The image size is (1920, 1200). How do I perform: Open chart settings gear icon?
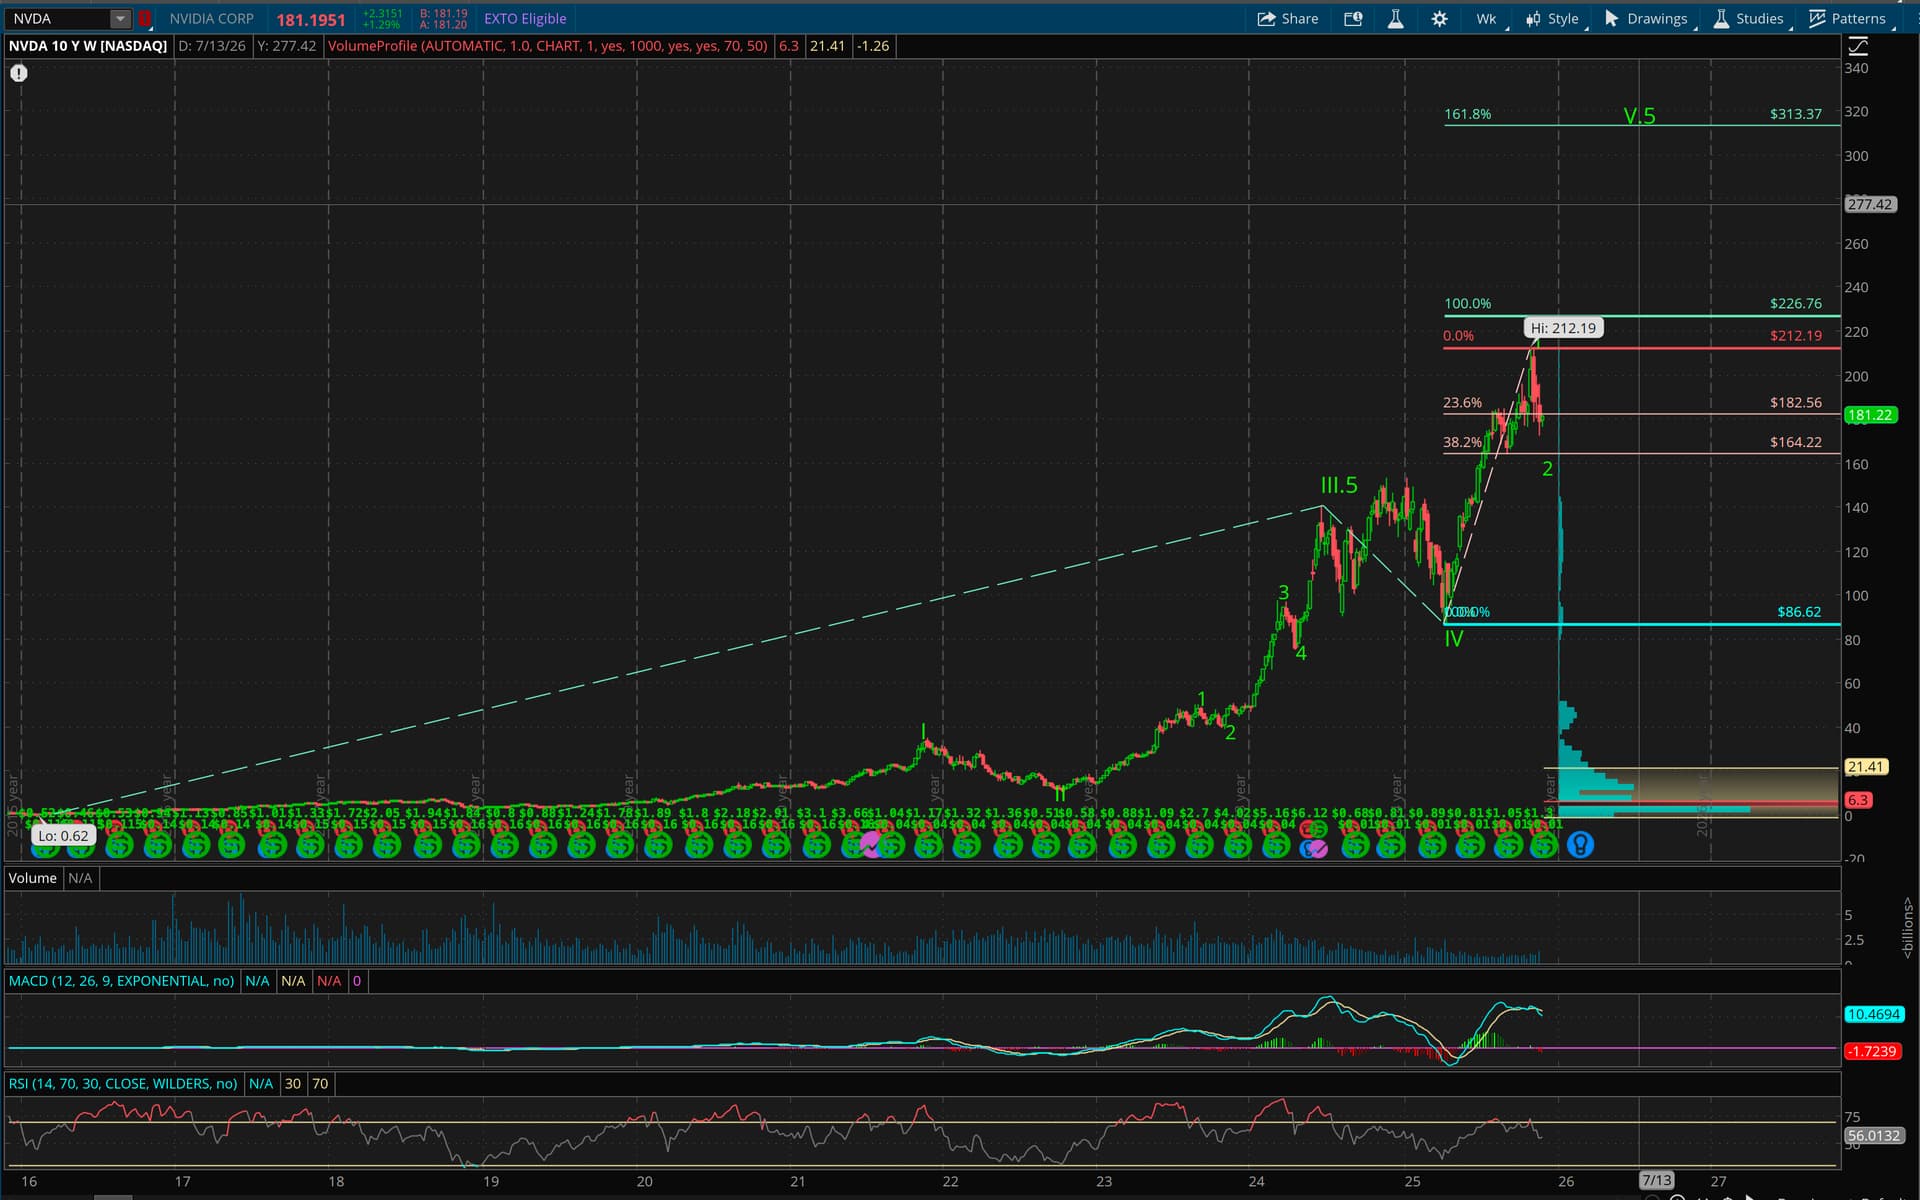(x=1439, y=18)
